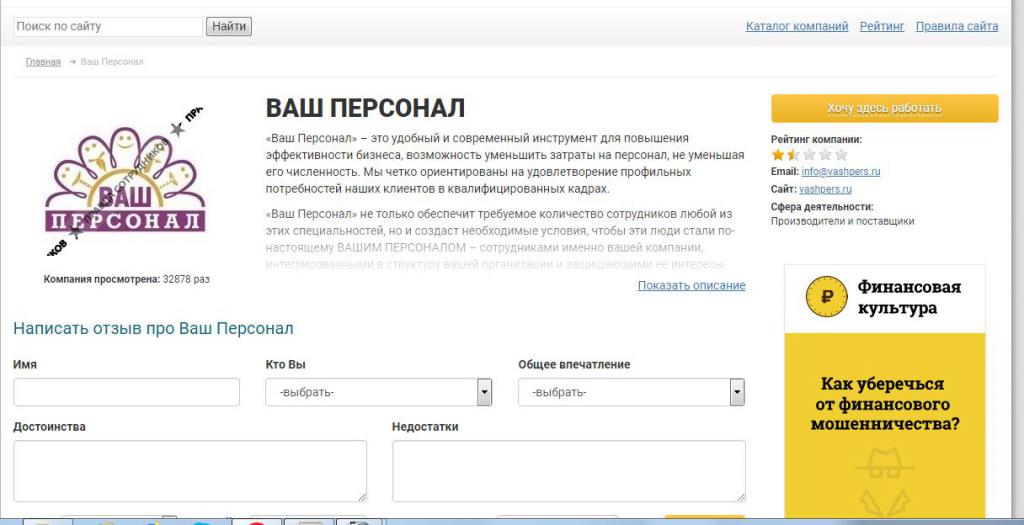The height and width of the screenshot is (525, 1024).
Task: Click the Недостатки text area
Action: [x=569, y=471]
